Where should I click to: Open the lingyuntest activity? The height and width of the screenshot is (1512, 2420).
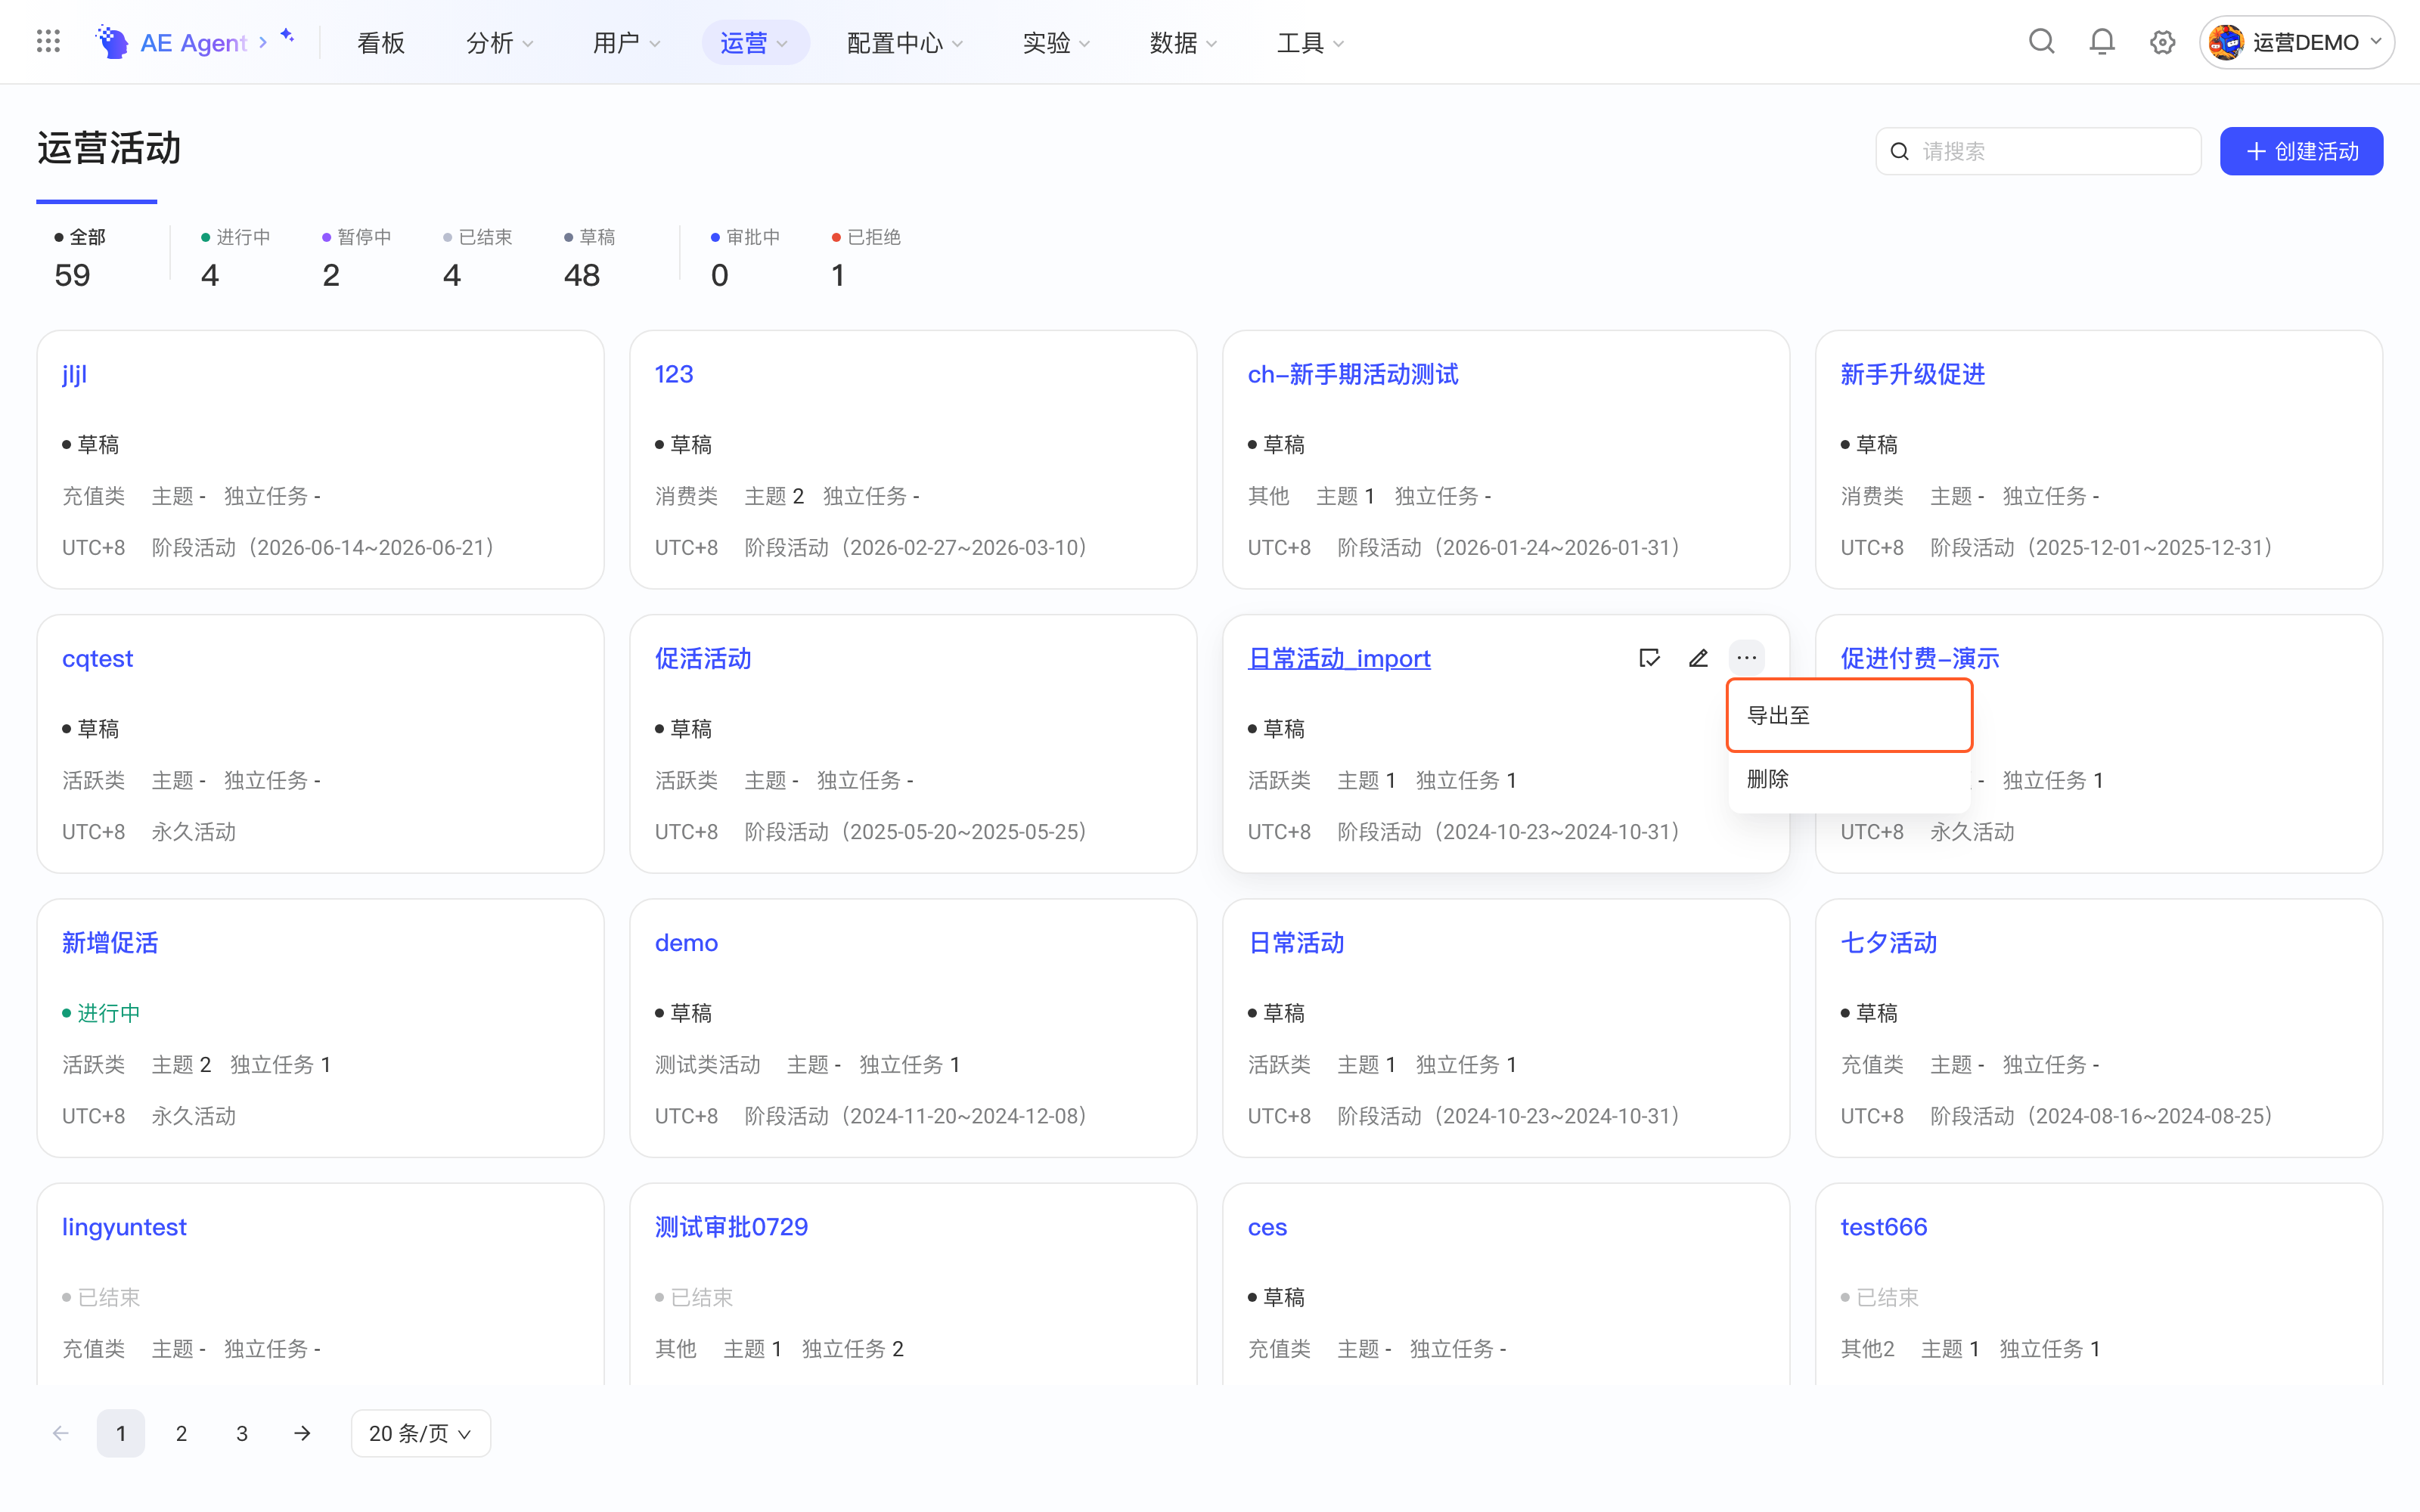[x=124, y=1227]
